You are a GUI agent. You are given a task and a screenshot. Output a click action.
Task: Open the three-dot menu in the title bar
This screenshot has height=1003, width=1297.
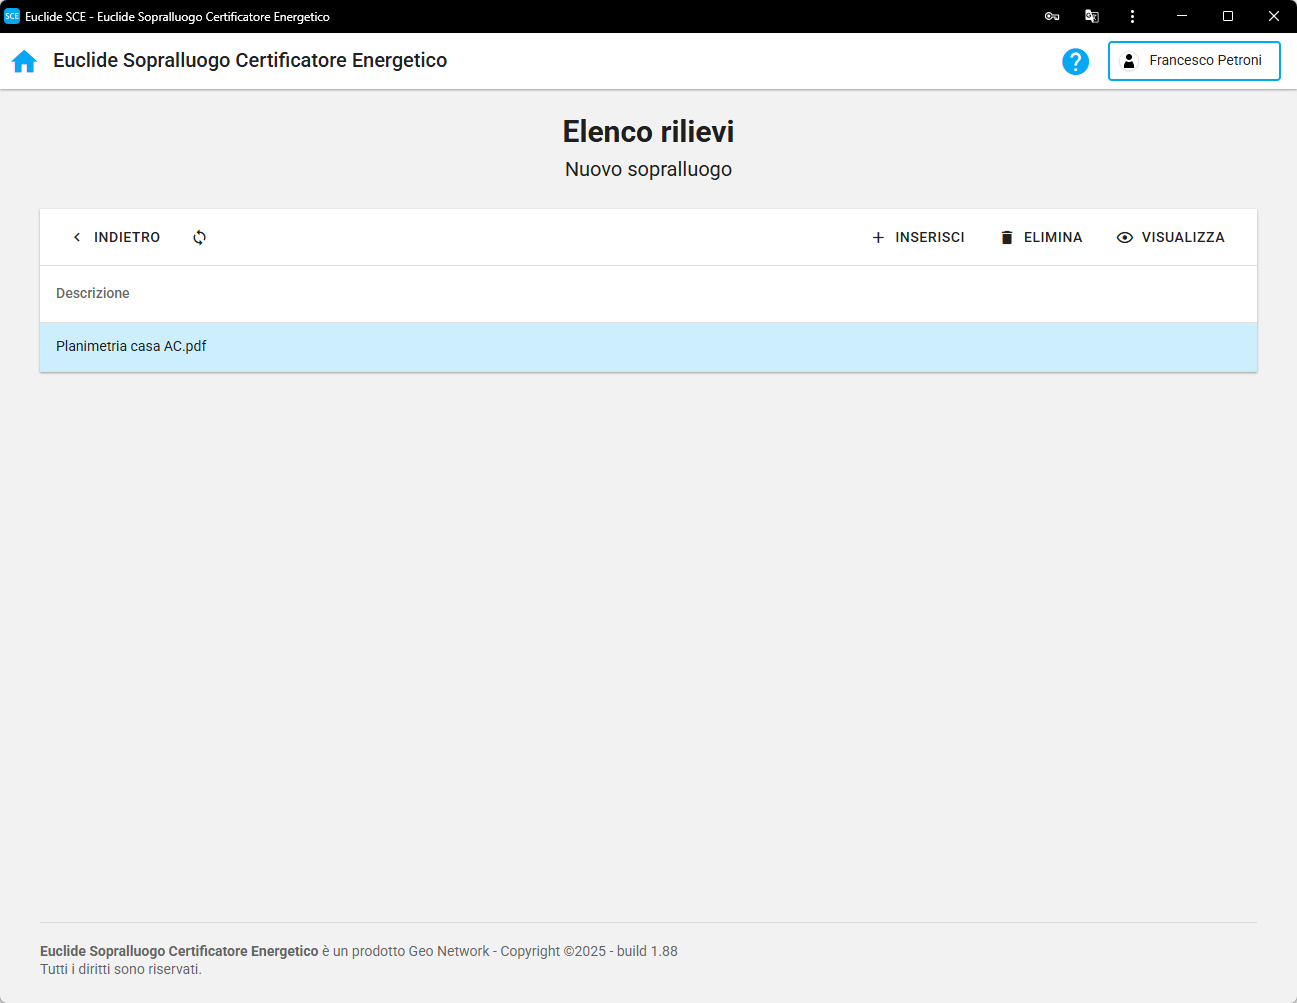[1132, 16]
